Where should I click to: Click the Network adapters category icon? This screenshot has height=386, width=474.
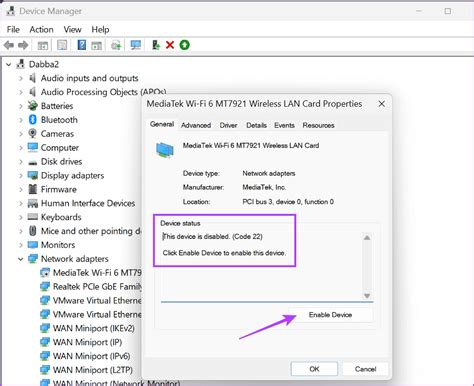pyautogui.click(x=33, y=258)
